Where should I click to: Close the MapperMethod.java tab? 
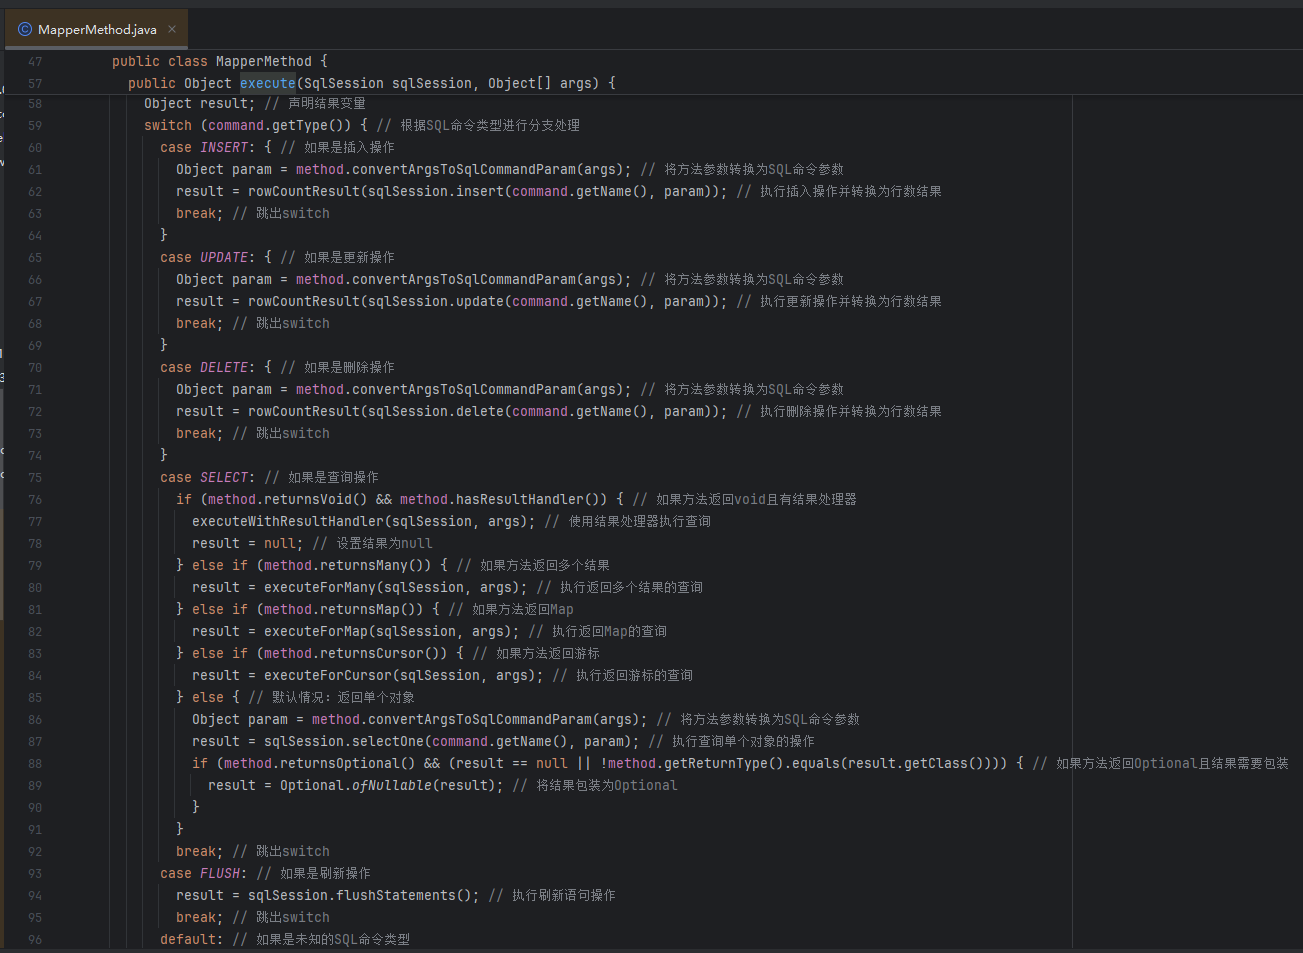click(172, 29)
